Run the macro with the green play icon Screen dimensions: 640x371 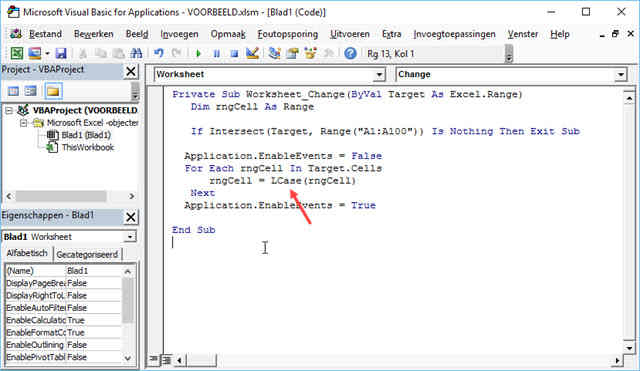198,53
